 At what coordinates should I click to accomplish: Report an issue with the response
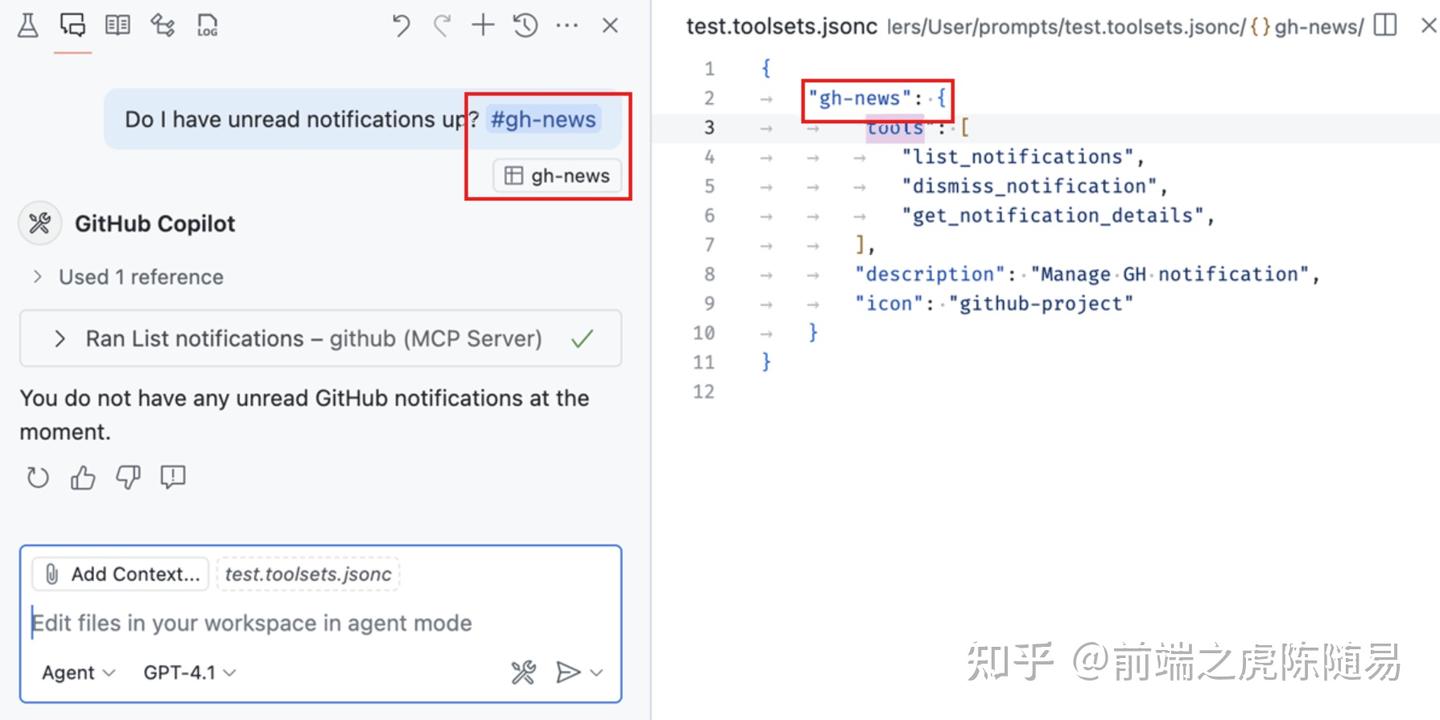[x=172, y=477]
